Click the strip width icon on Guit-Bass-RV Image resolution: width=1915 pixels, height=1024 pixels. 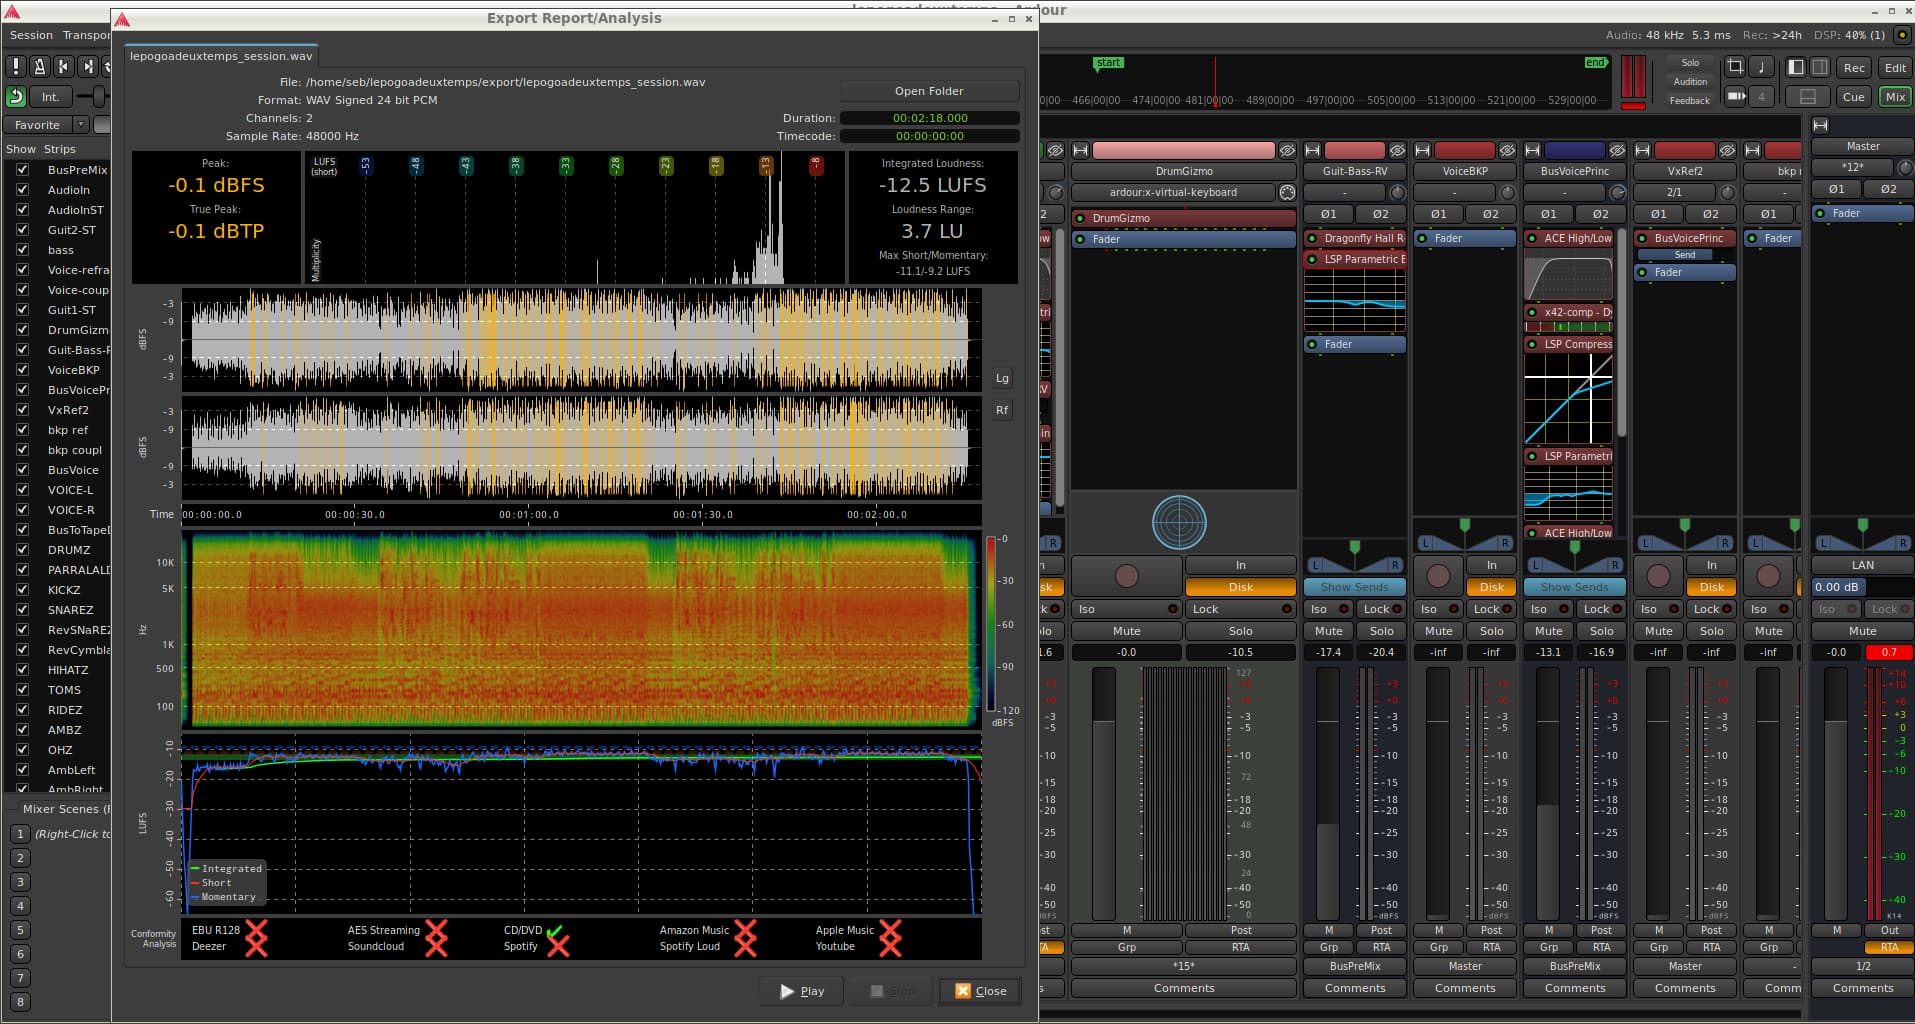[x=1312, y=151]
